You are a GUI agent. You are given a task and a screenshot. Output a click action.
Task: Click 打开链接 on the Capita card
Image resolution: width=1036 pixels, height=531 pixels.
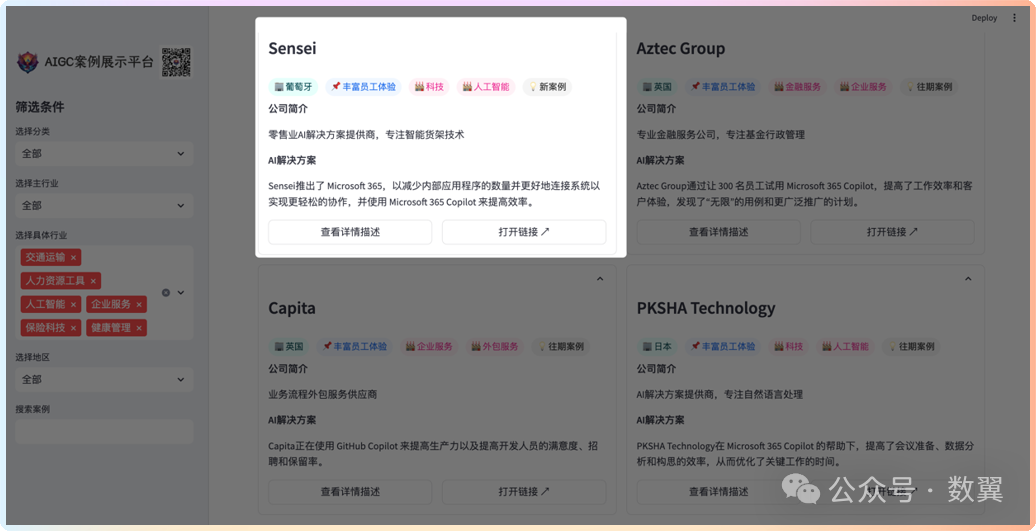click(524, 492)
